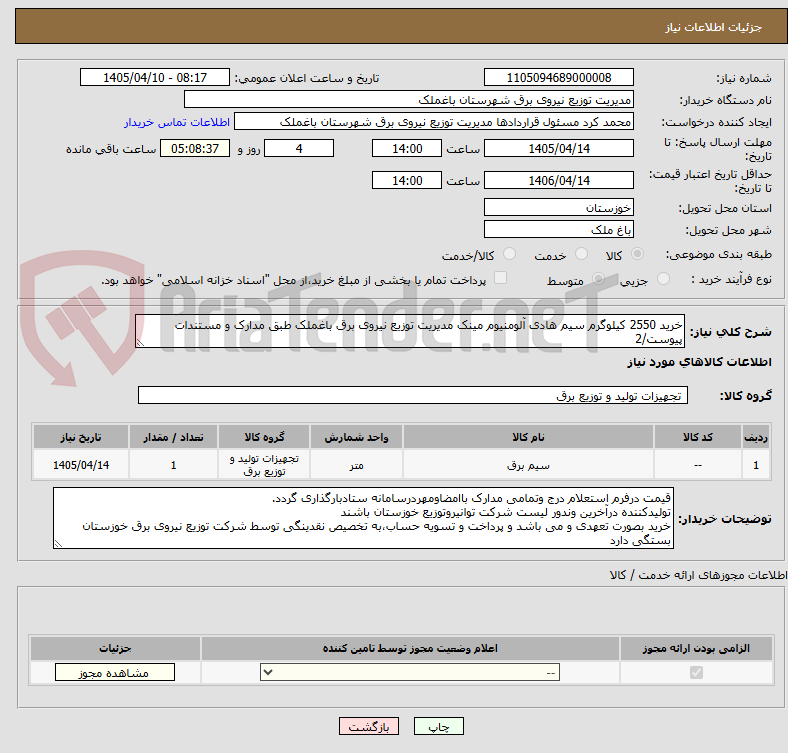Click the جزئیات column header in license table
The image size is (788, 753).
point(115,648)
